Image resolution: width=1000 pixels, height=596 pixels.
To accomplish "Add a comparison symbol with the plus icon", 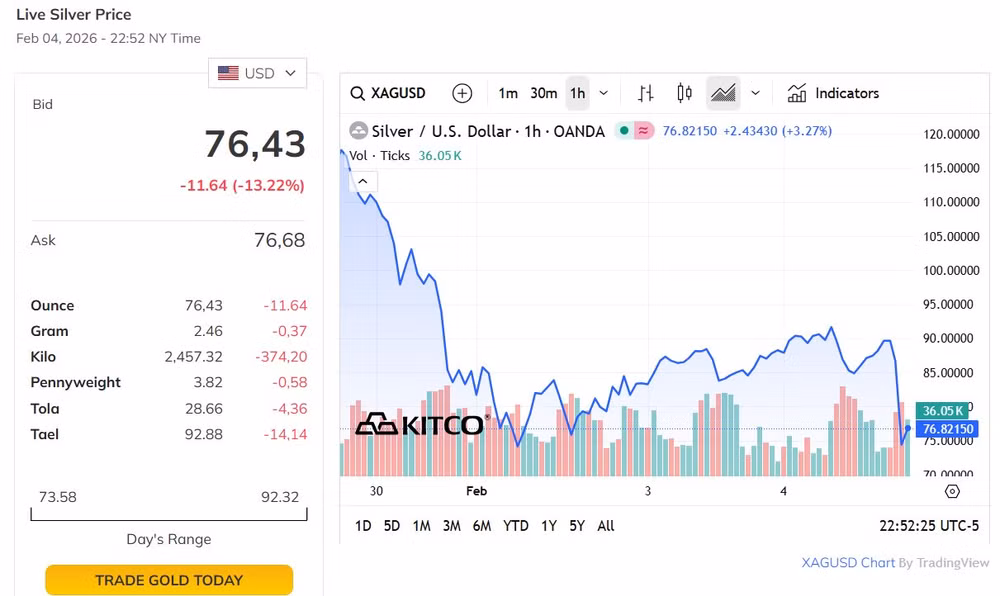I will (x=462, y=94).
